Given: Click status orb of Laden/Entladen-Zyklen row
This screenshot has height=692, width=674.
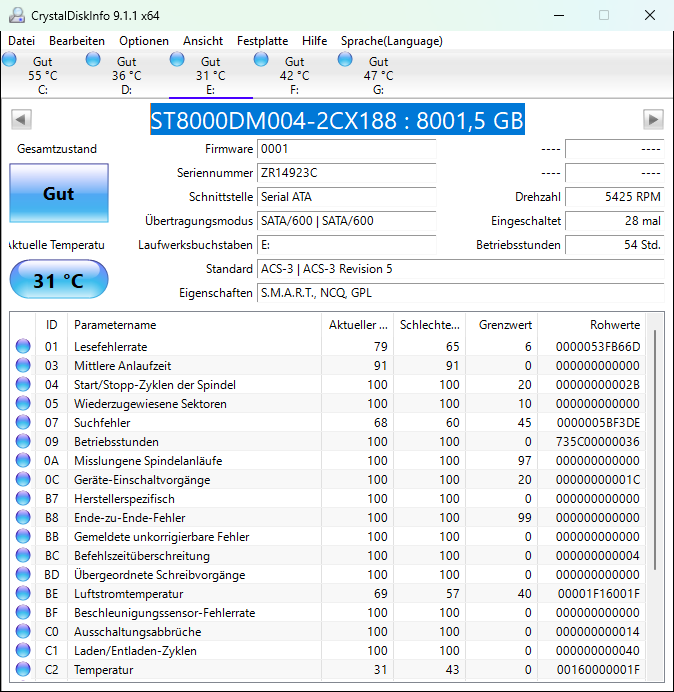Looking at the screenshot, I should tap(23, 650).
